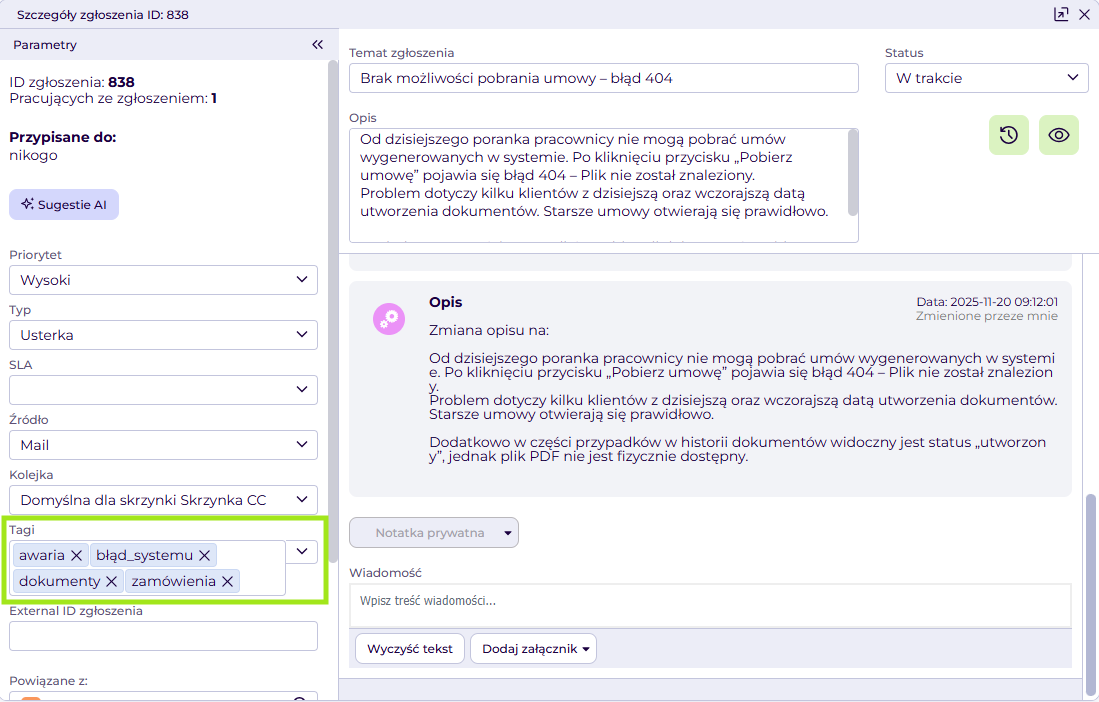Select the 'Zmienione przeze mnie' text

pyautogui.click(x=987, y=316)
